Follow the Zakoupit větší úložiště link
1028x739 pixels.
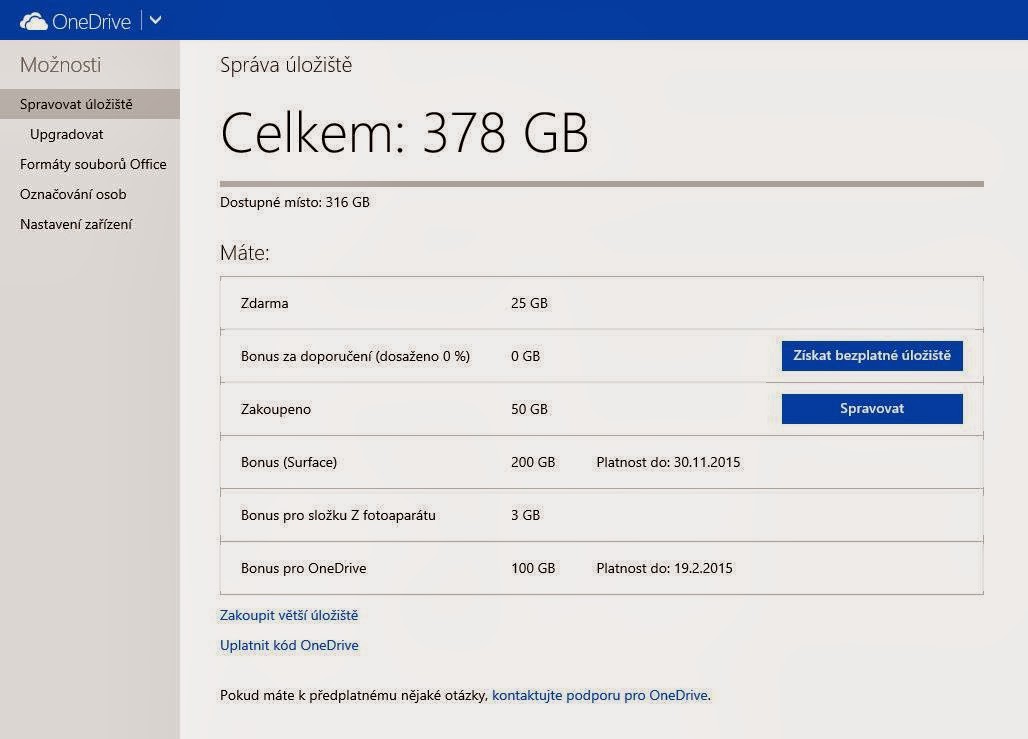click(x=289, y=615)
